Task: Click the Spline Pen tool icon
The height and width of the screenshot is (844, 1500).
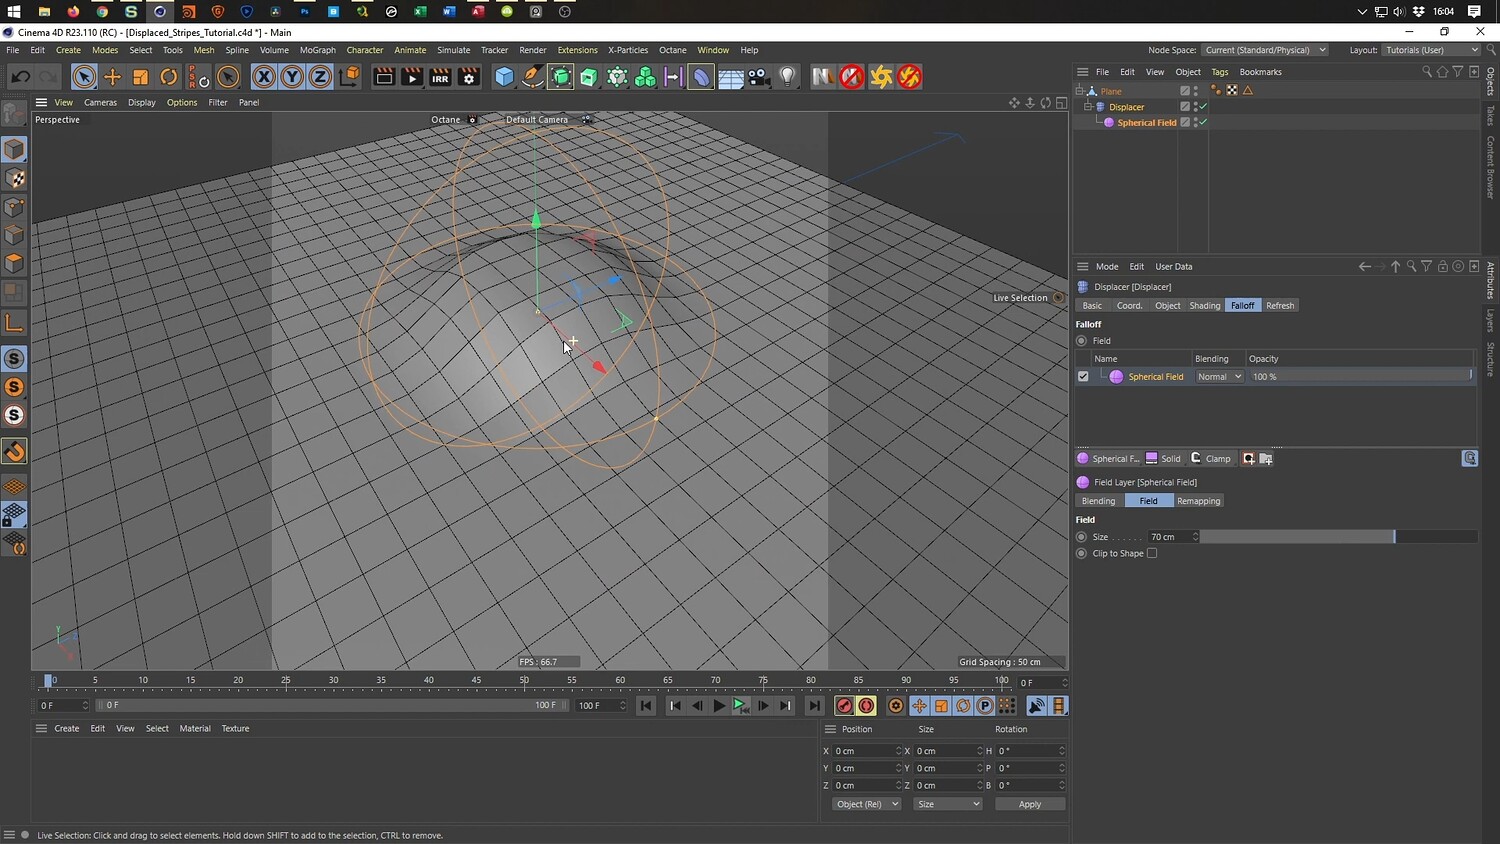Action: coord(533,77)
